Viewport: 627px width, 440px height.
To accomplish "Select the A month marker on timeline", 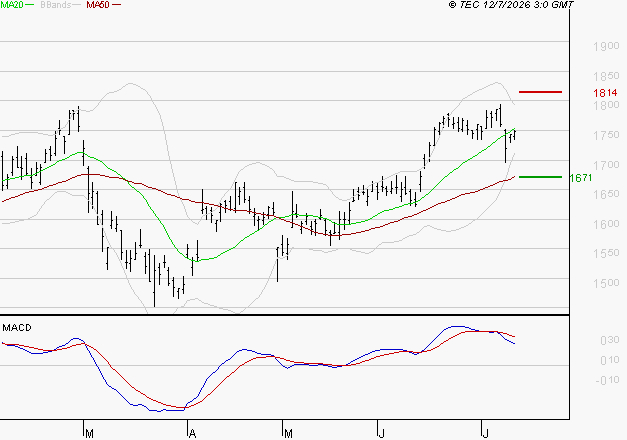I will click(192, 434).
